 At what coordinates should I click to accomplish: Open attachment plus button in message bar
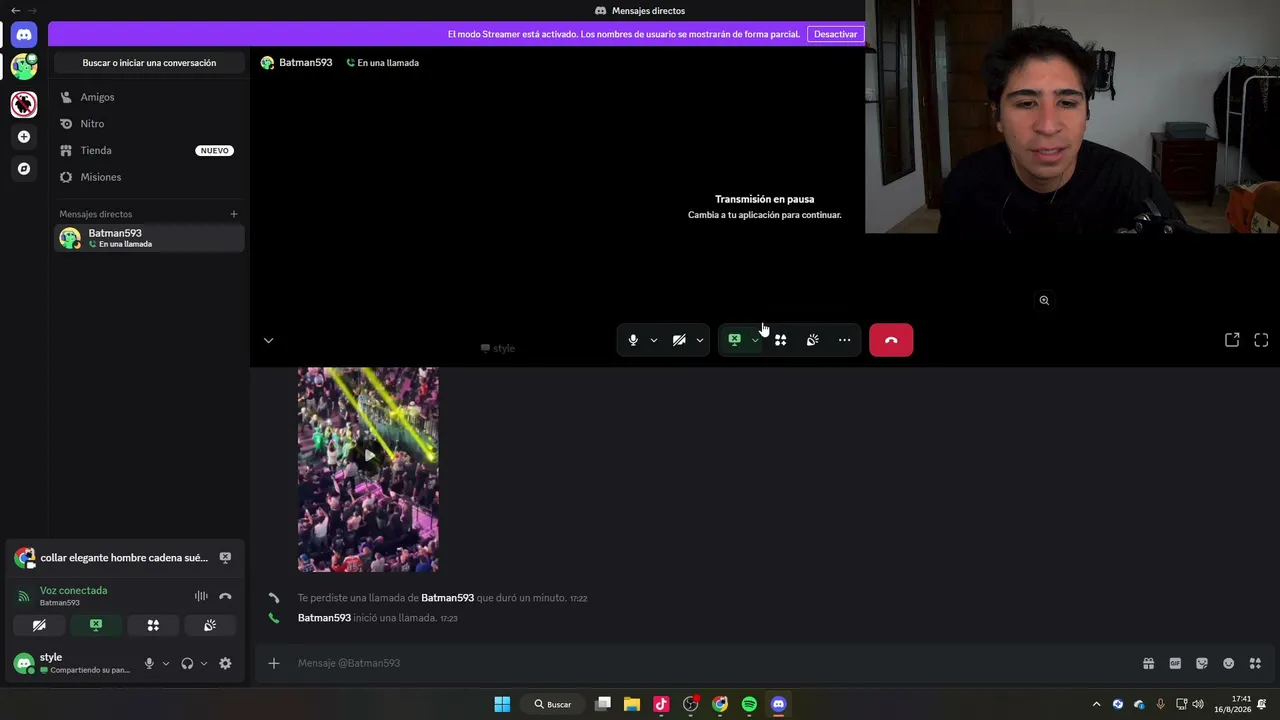click(273, 663)
